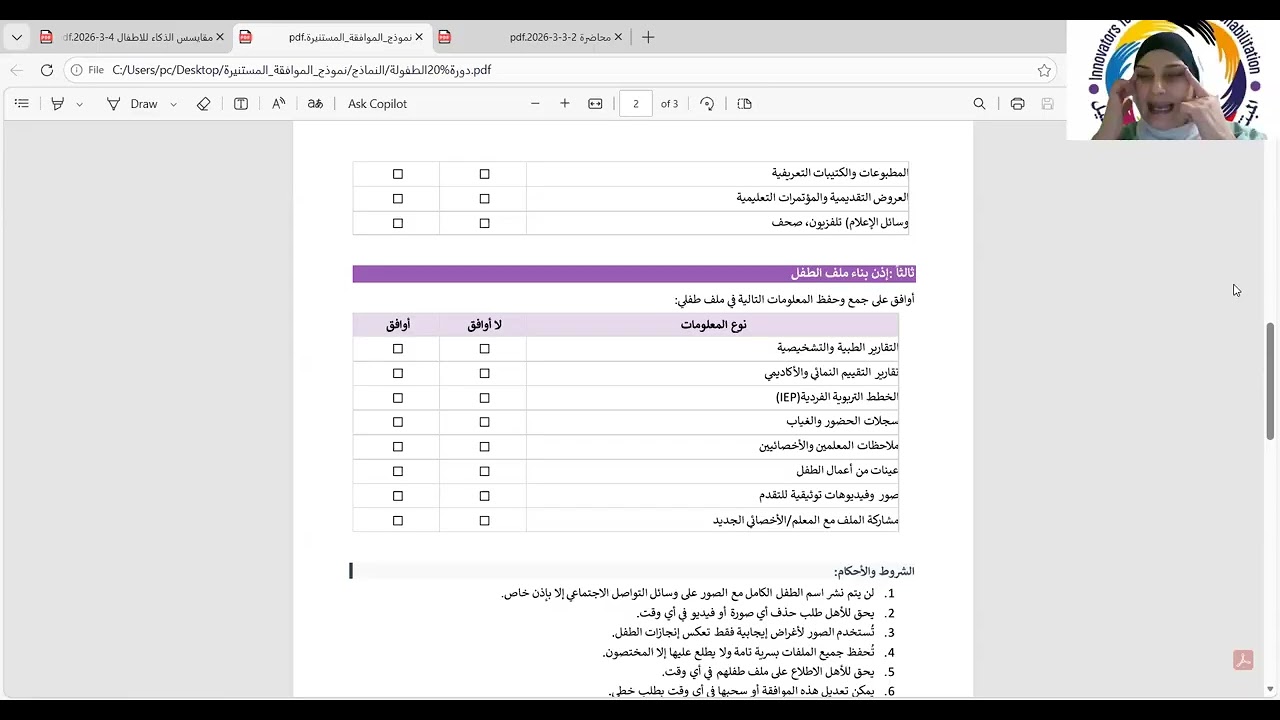Activate the Draw tool

pos(132,104)
